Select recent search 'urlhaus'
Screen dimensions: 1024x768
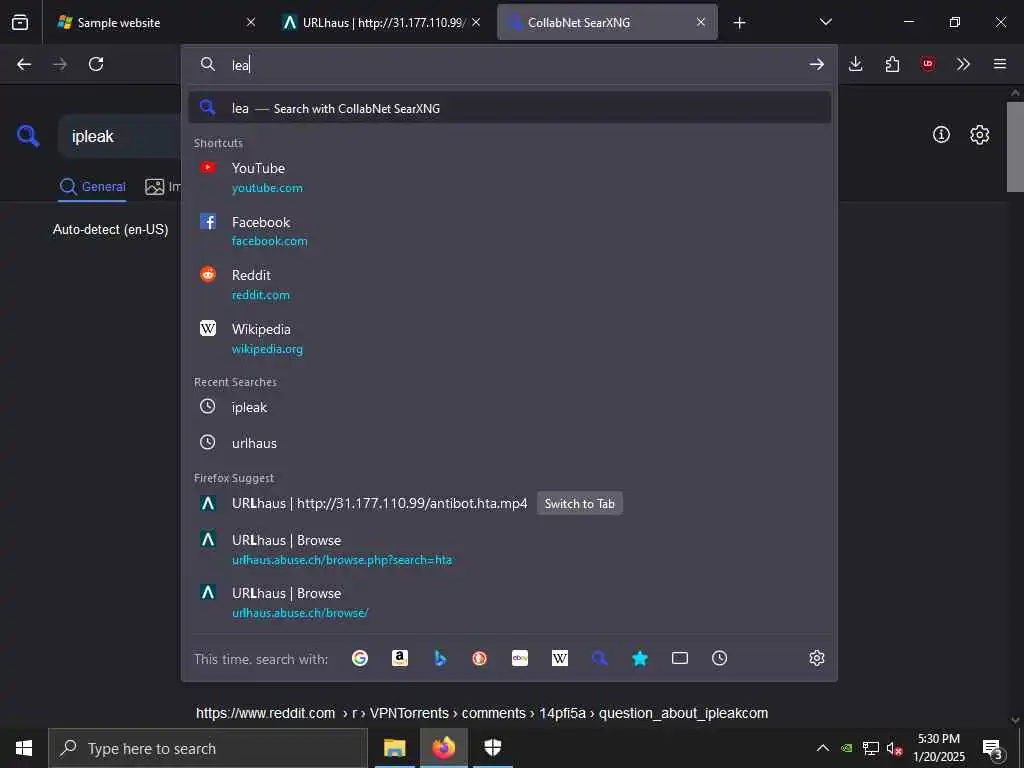pos(509,443)
